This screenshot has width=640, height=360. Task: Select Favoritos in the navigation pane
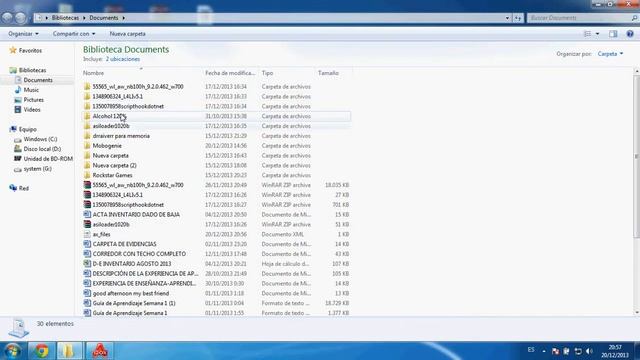click(30, 51)
